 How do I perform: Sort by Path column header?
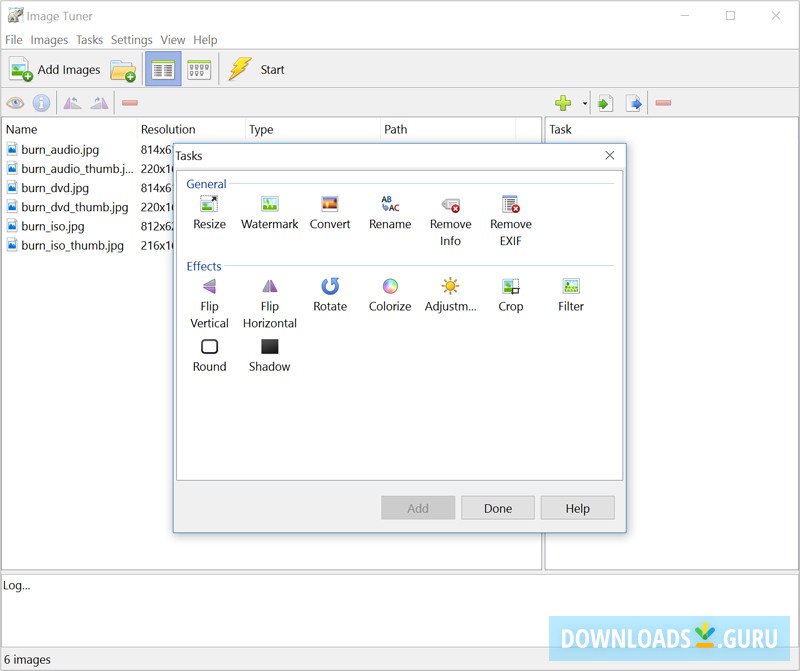(x=447, y=129)
